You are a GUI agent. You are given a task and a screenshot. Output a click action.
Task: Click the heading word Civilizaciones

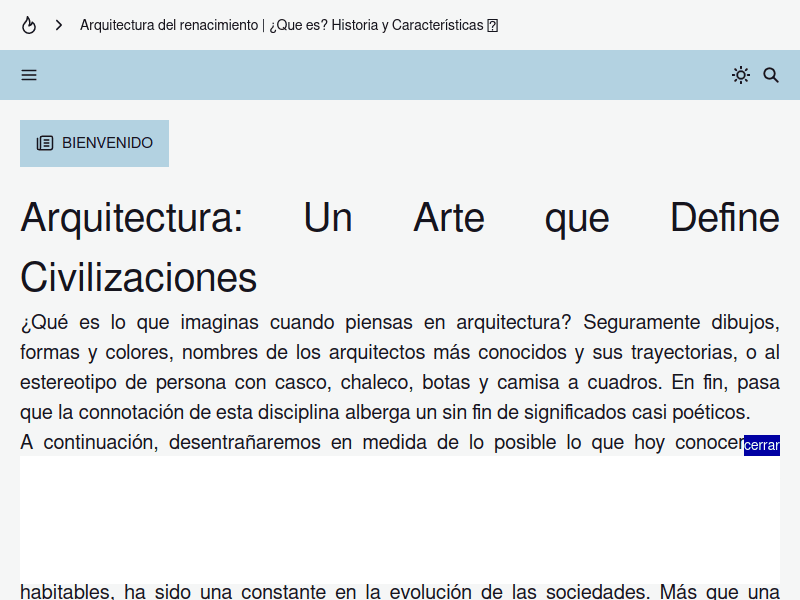(138, 277)
